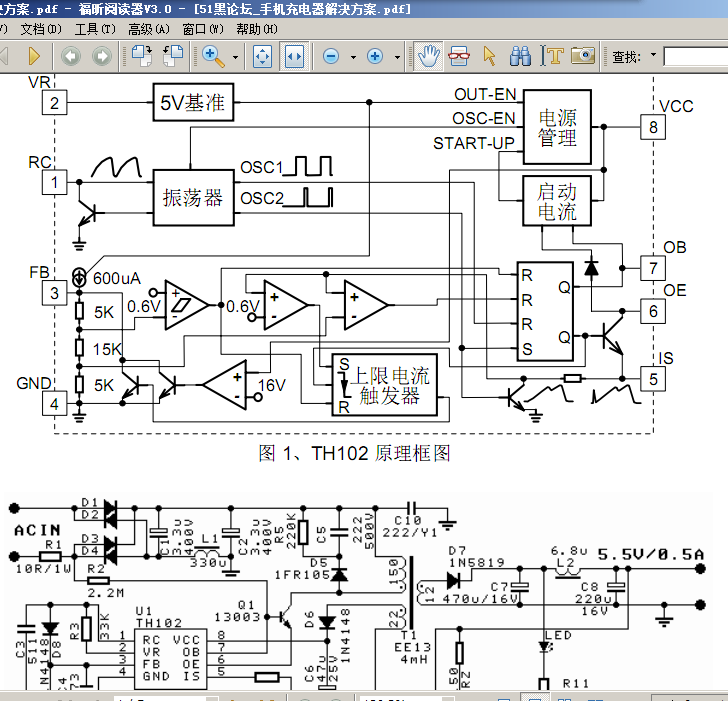Open the text viewer glasses icon

pos(459,56)
